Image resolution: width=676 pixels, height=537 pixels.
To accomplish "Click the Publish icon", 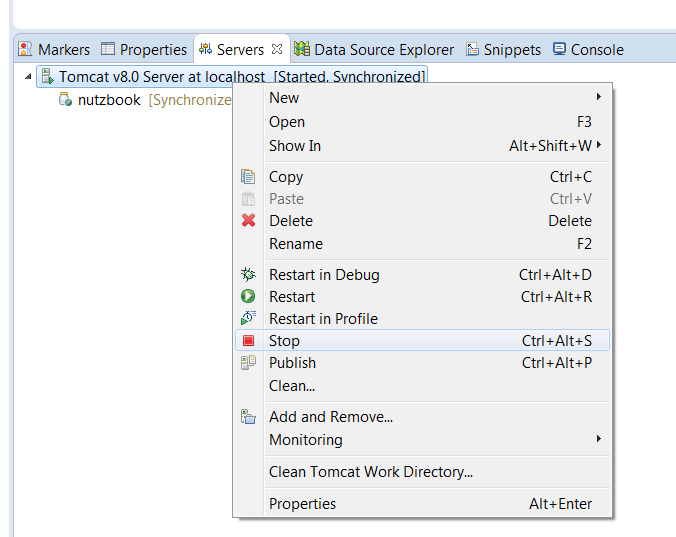I will coord(248,362).
